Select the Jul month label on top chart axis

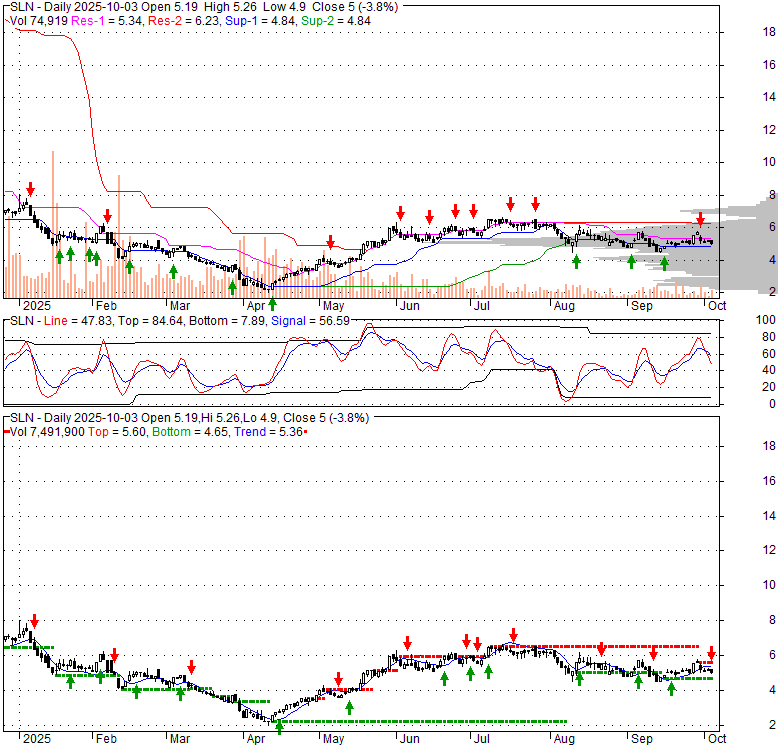coord(481,305)
